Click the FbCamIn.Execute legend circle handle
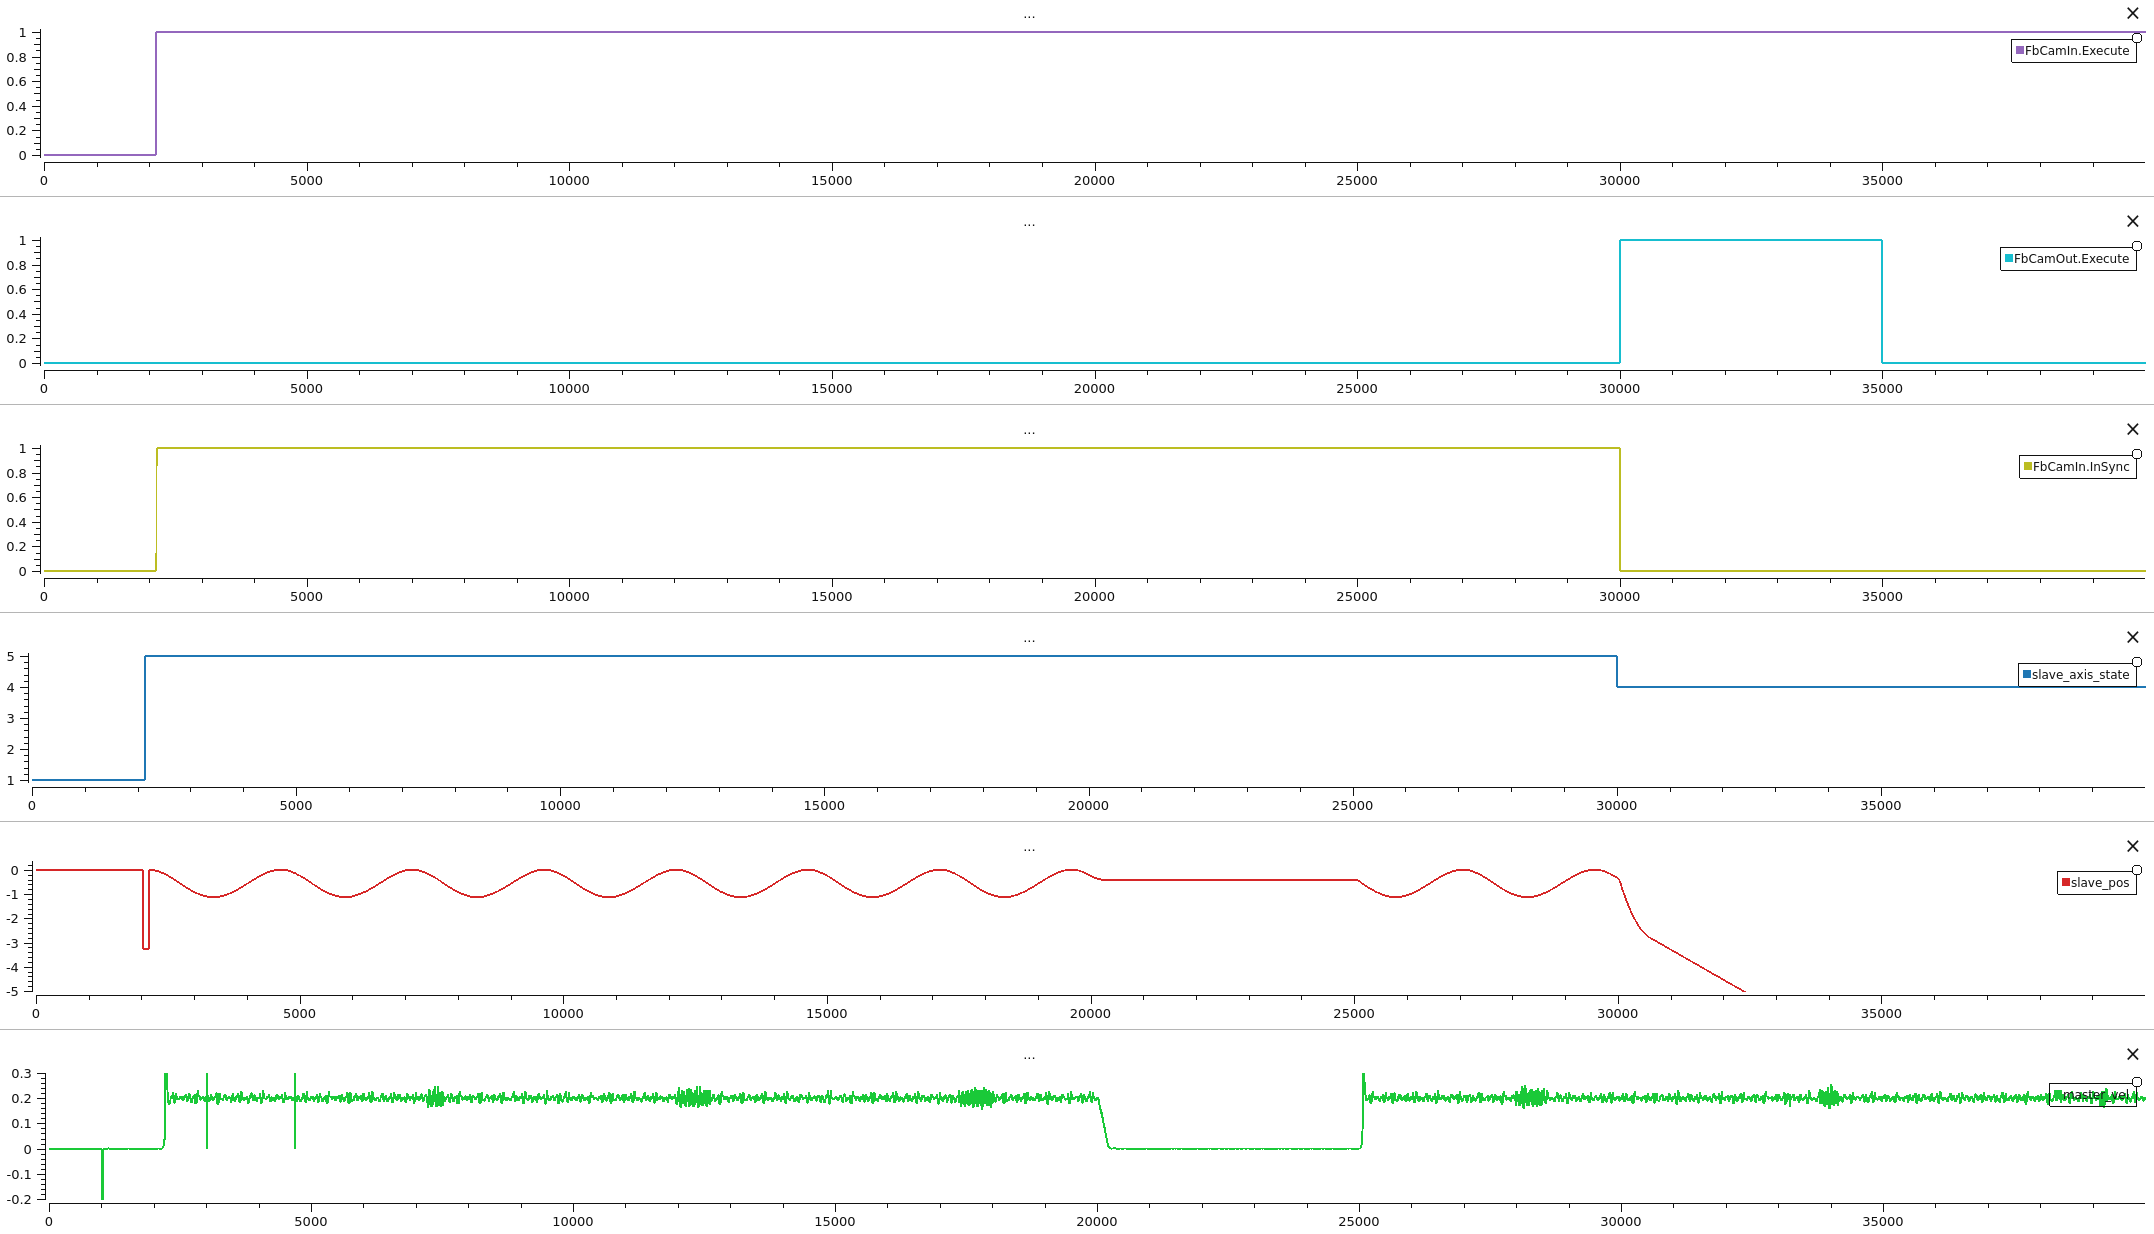Image resolution: width=2154 pixels, height=1234 pixels. click(x=2137, y=38)
